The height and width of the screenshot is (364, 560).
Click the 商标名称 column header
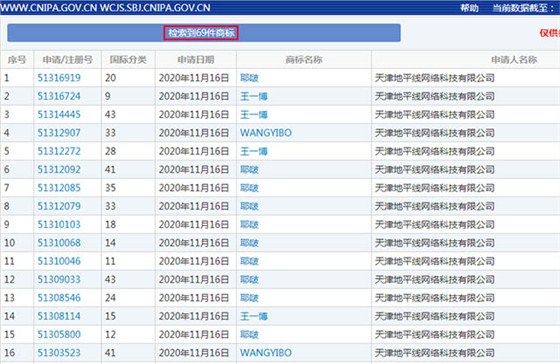click(304, 60)
